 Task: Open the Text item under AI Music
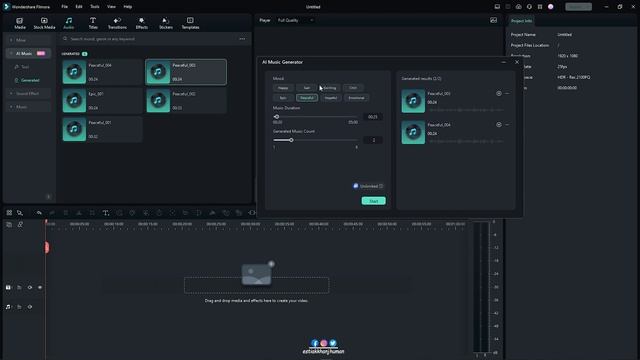point(25,67)
